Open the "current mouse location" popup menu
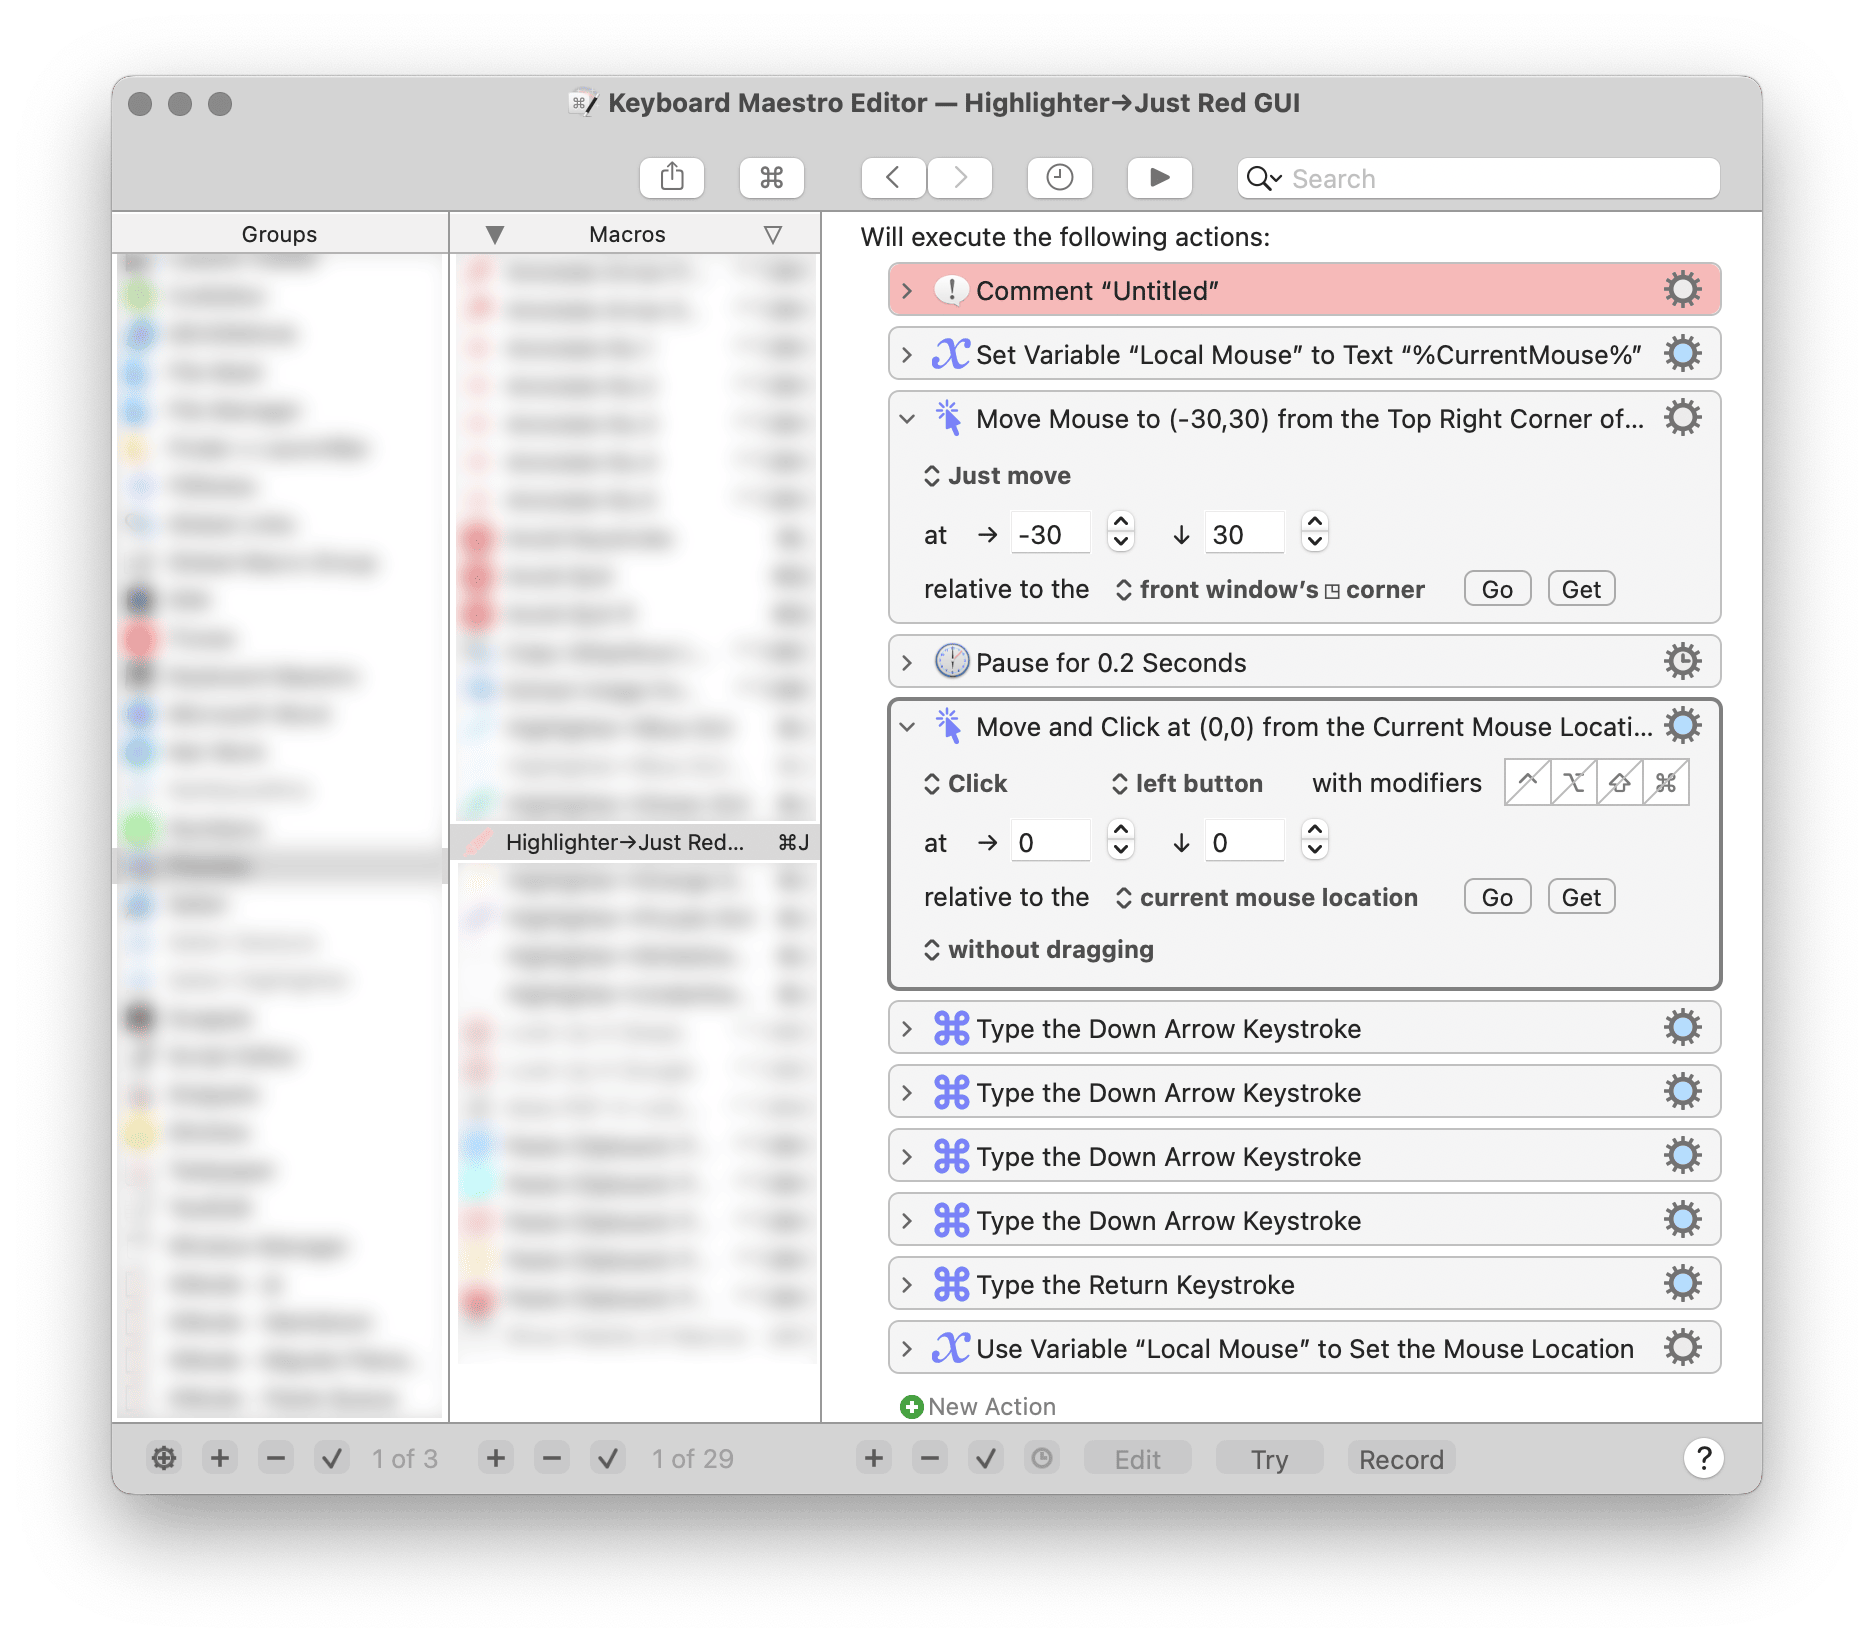The height and width of the screenshot is (1642, 1874). 1266,898
